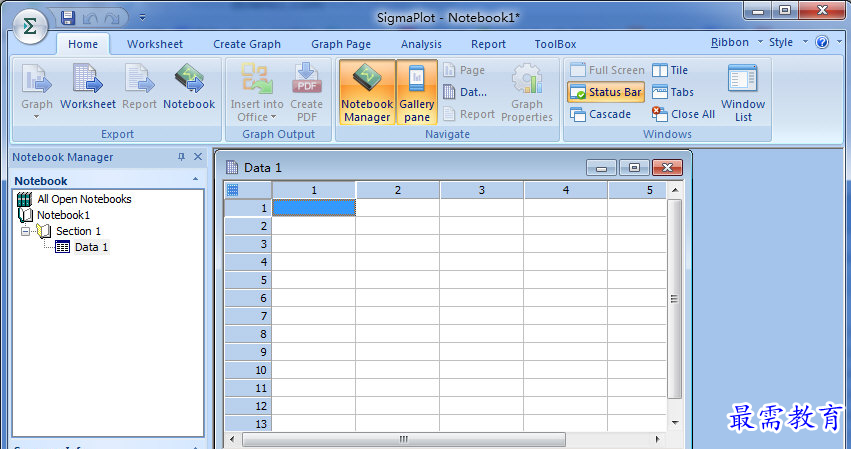Click the horizontal scrollbar thumb in Data 1
This screenshot has width=851, height=449.
(404, 439)
